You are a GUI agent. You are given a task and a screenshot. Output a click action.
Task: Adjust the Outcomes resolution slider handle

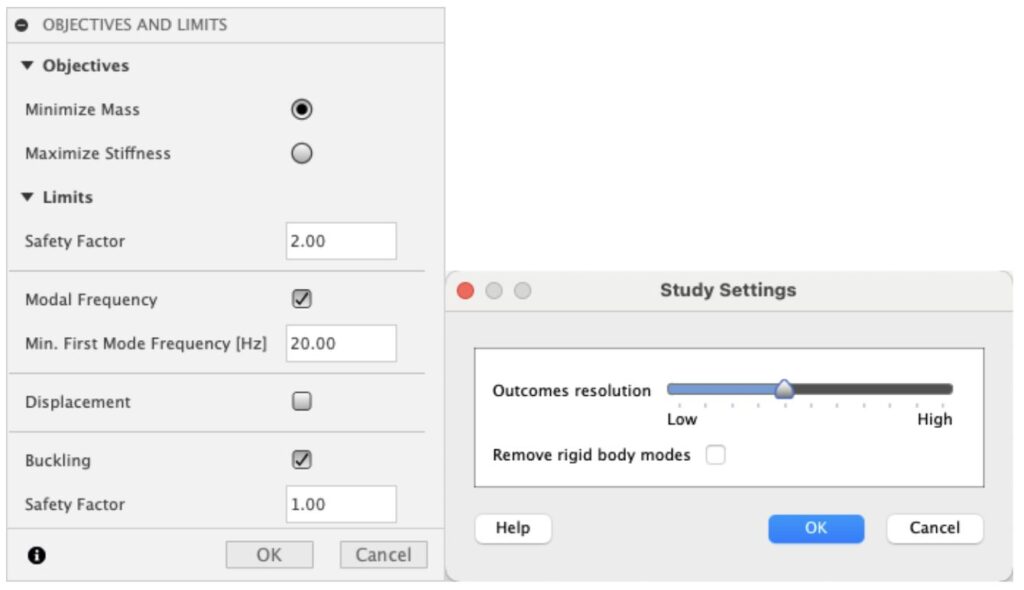784,390
